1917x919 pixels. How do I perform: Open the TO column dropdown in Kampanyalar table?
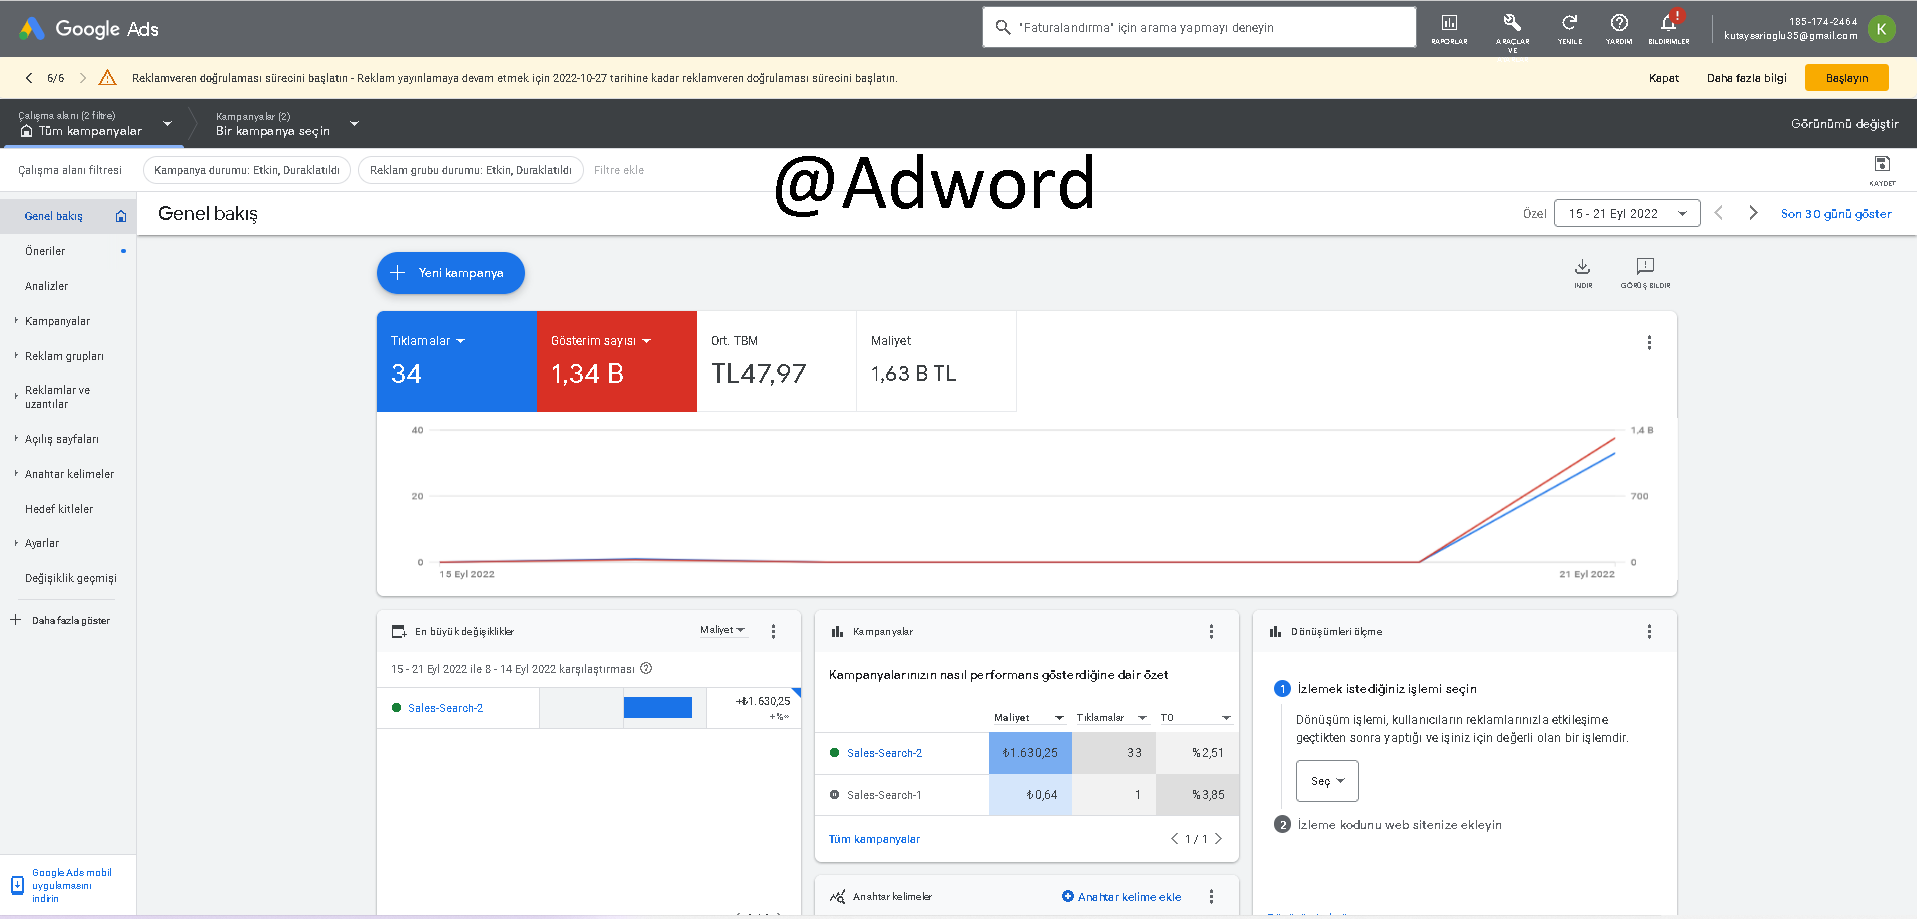click(1196, 717)
